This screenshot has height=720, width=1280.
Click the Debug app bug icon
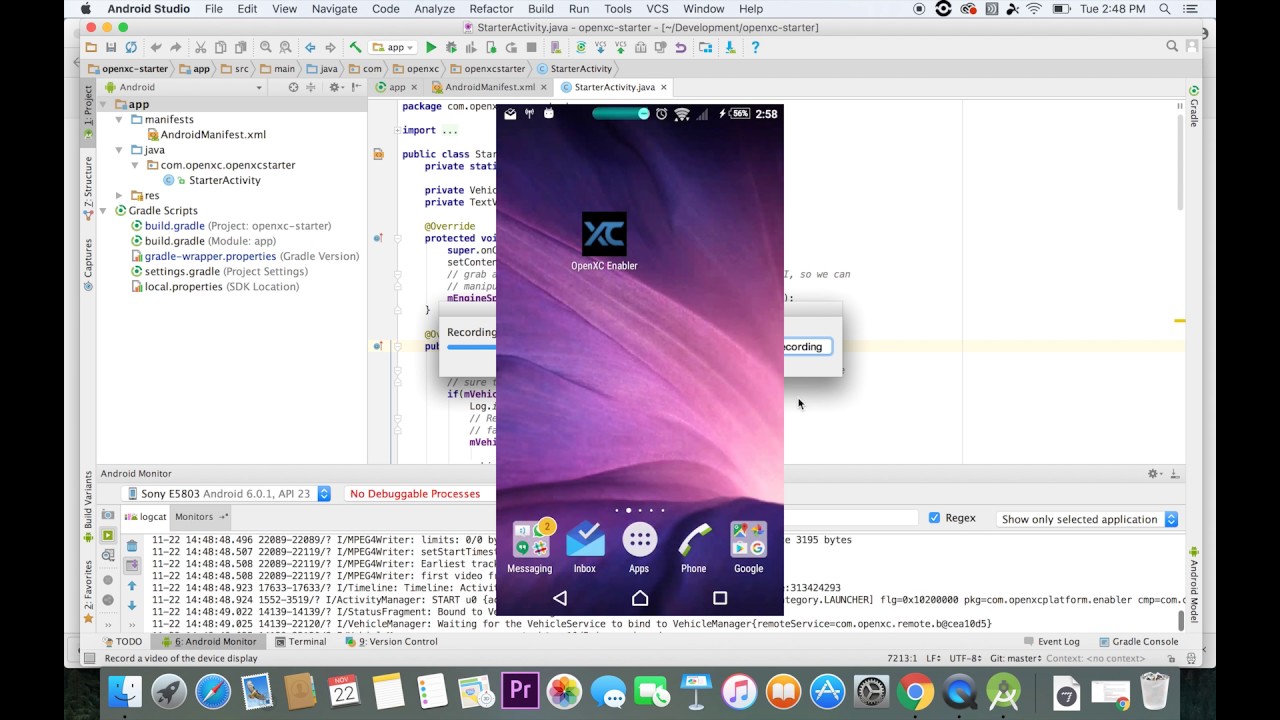451,47
